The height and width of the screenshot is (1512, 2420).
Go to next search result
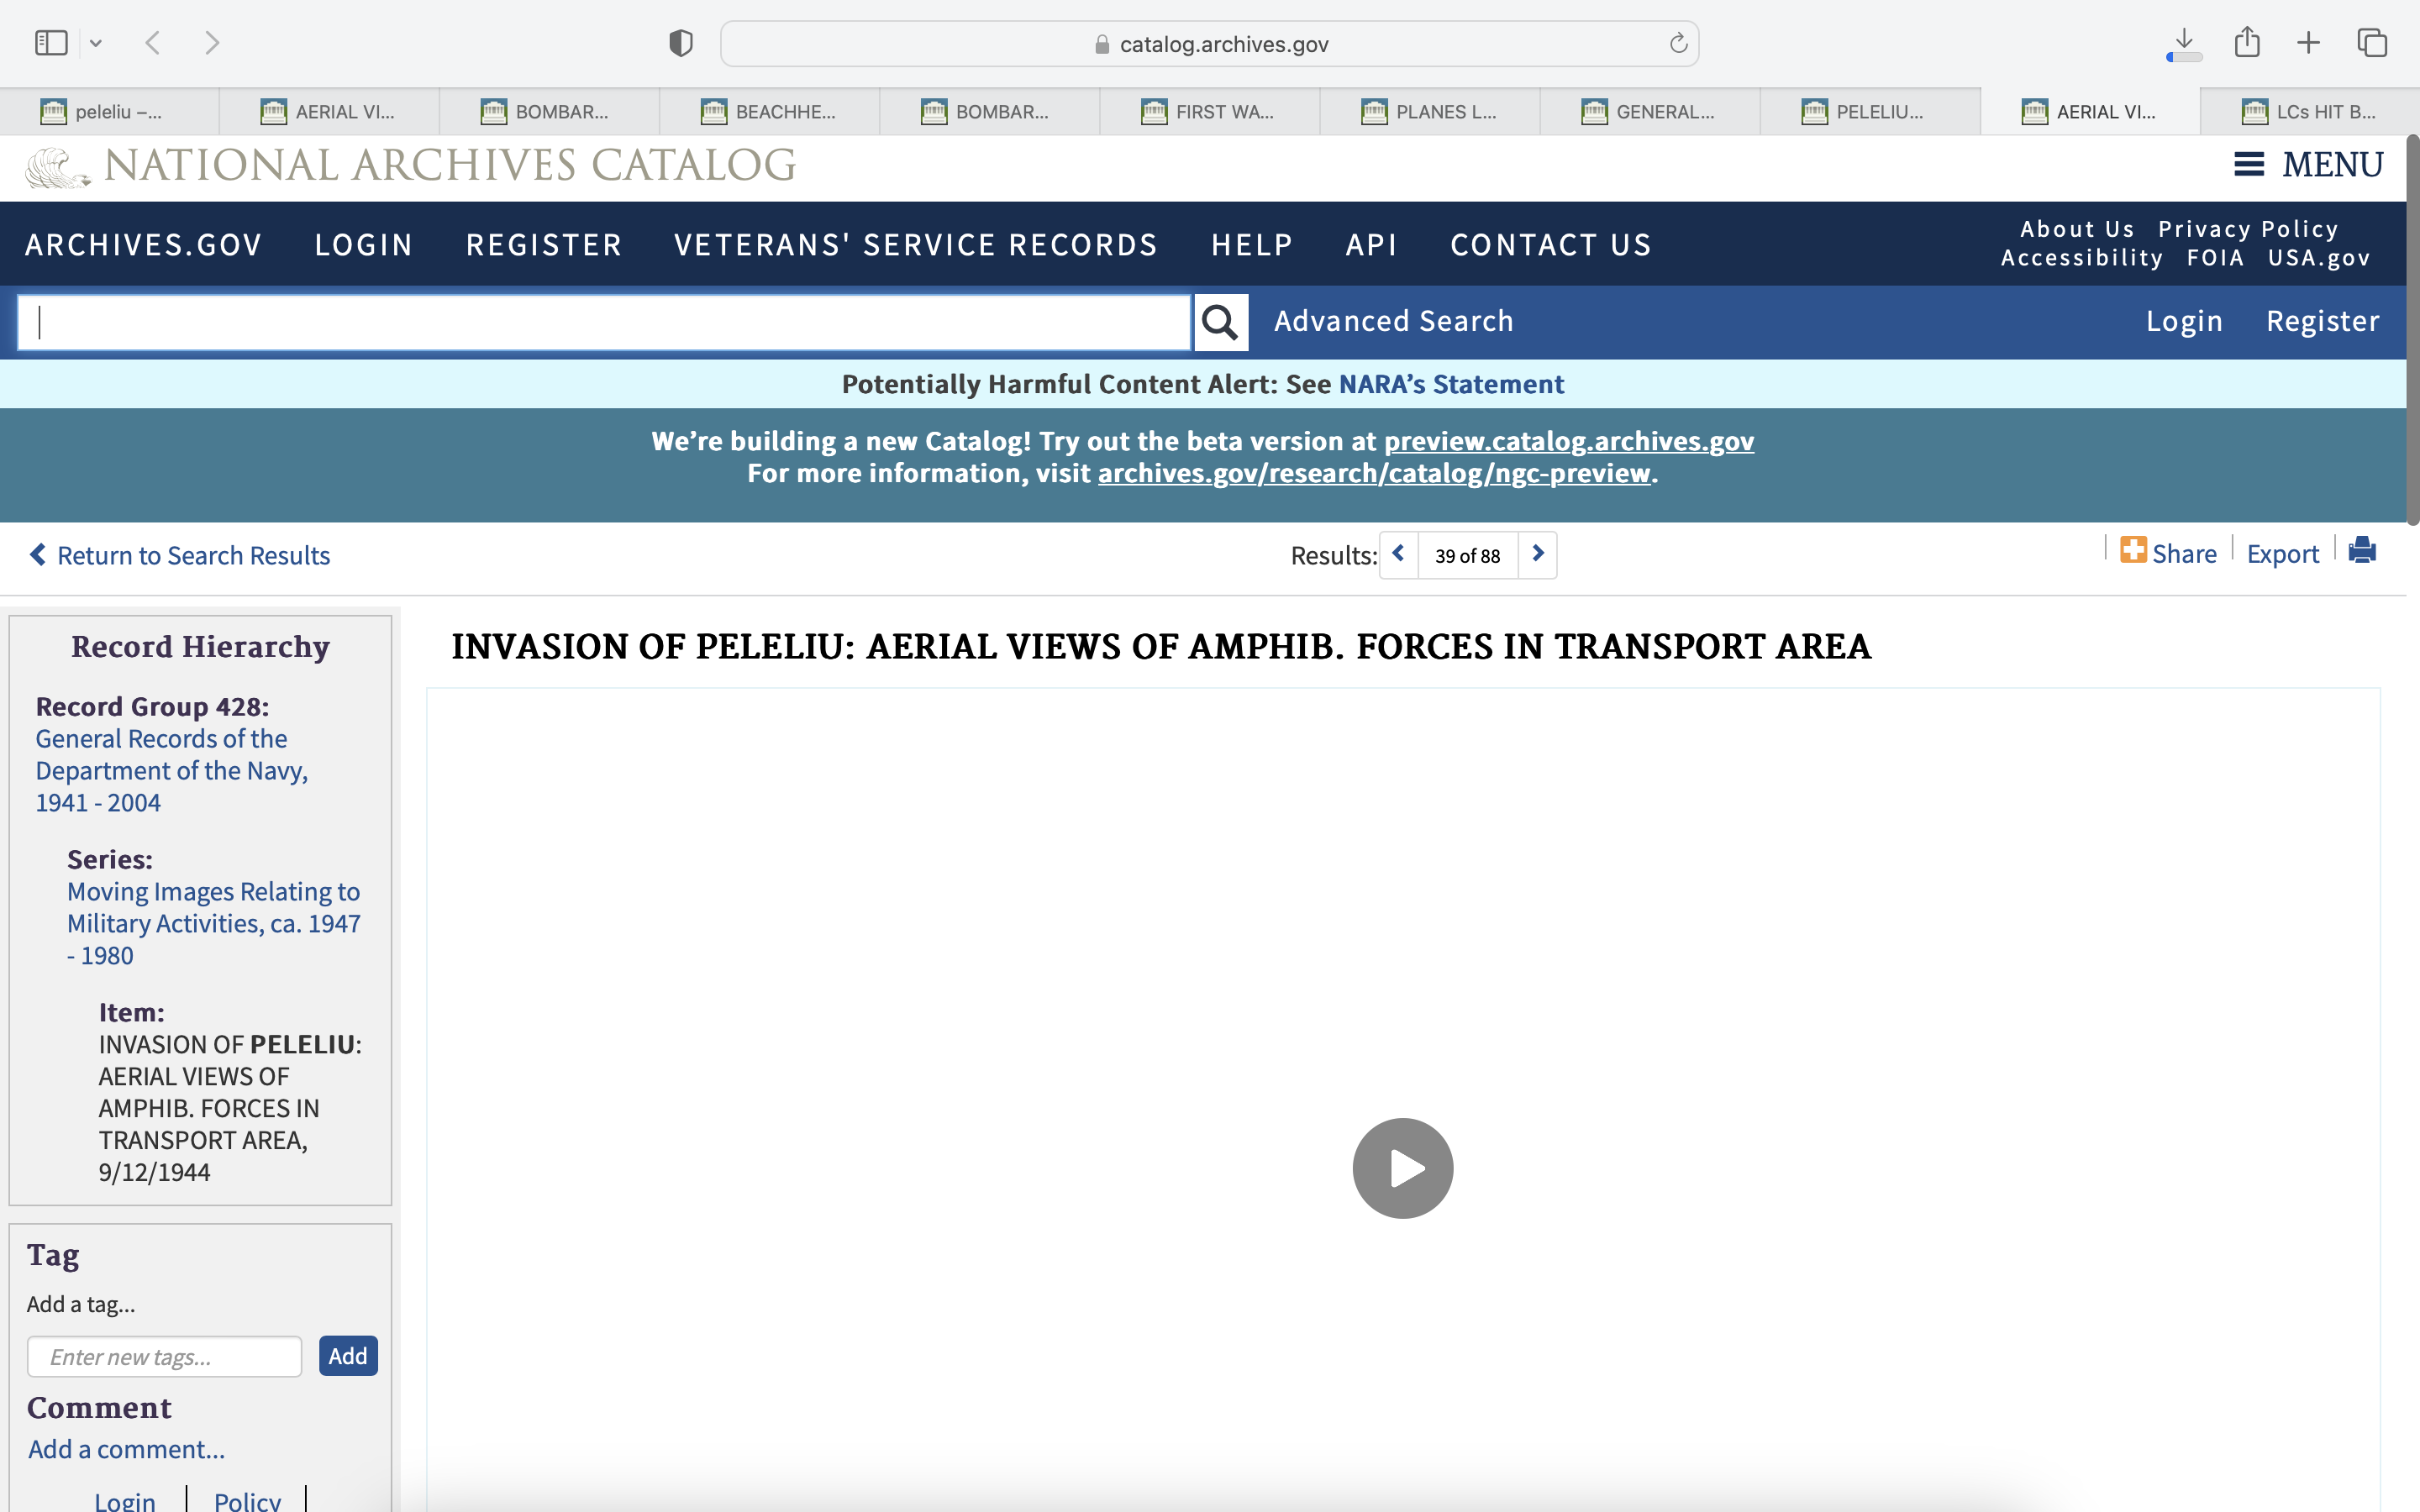pyautogui.click(x=1538, y=554)
